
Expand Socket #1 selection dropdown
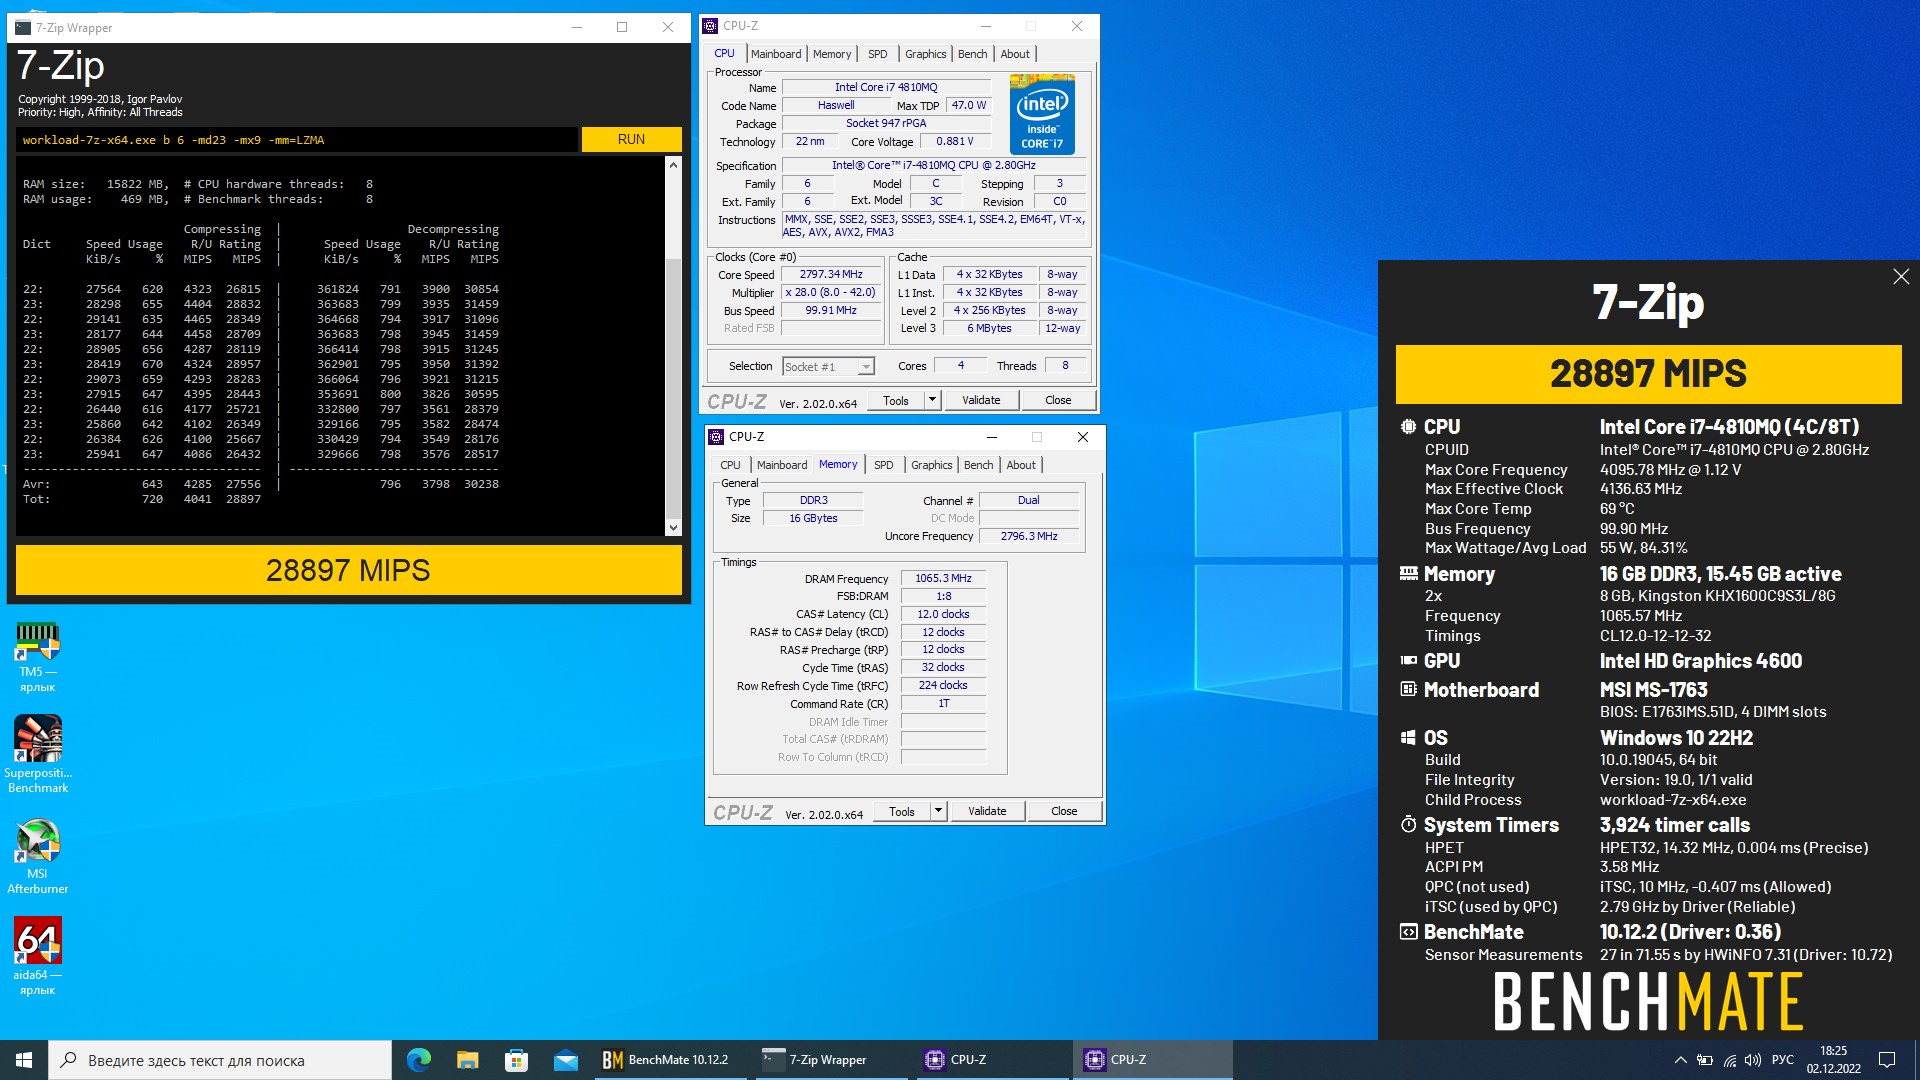(x=829, y=367)
